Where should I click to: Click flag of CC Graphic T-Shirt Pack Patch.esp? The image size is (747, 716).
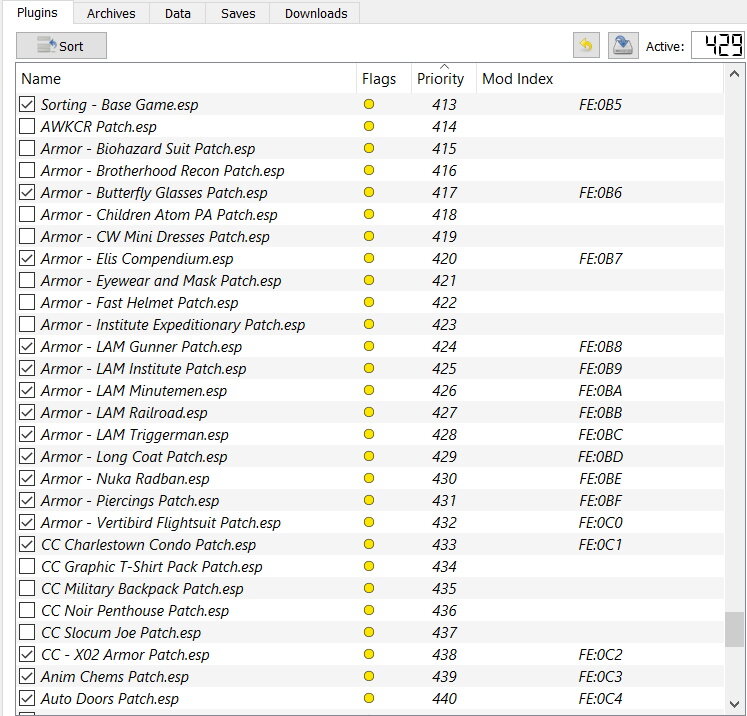369,566
